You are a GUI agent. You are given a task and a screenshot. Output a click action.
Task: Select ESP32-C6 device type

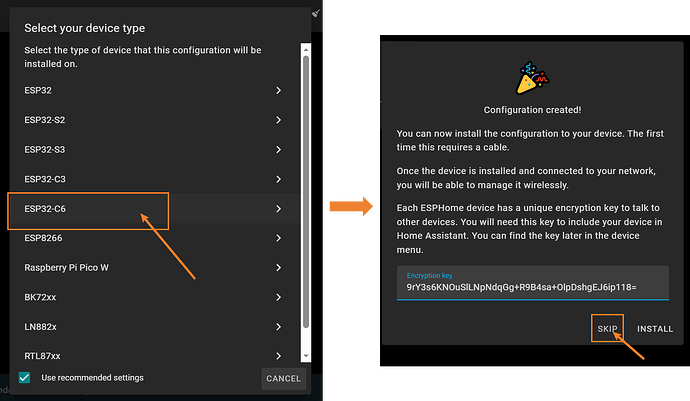[x=154, y=209]
